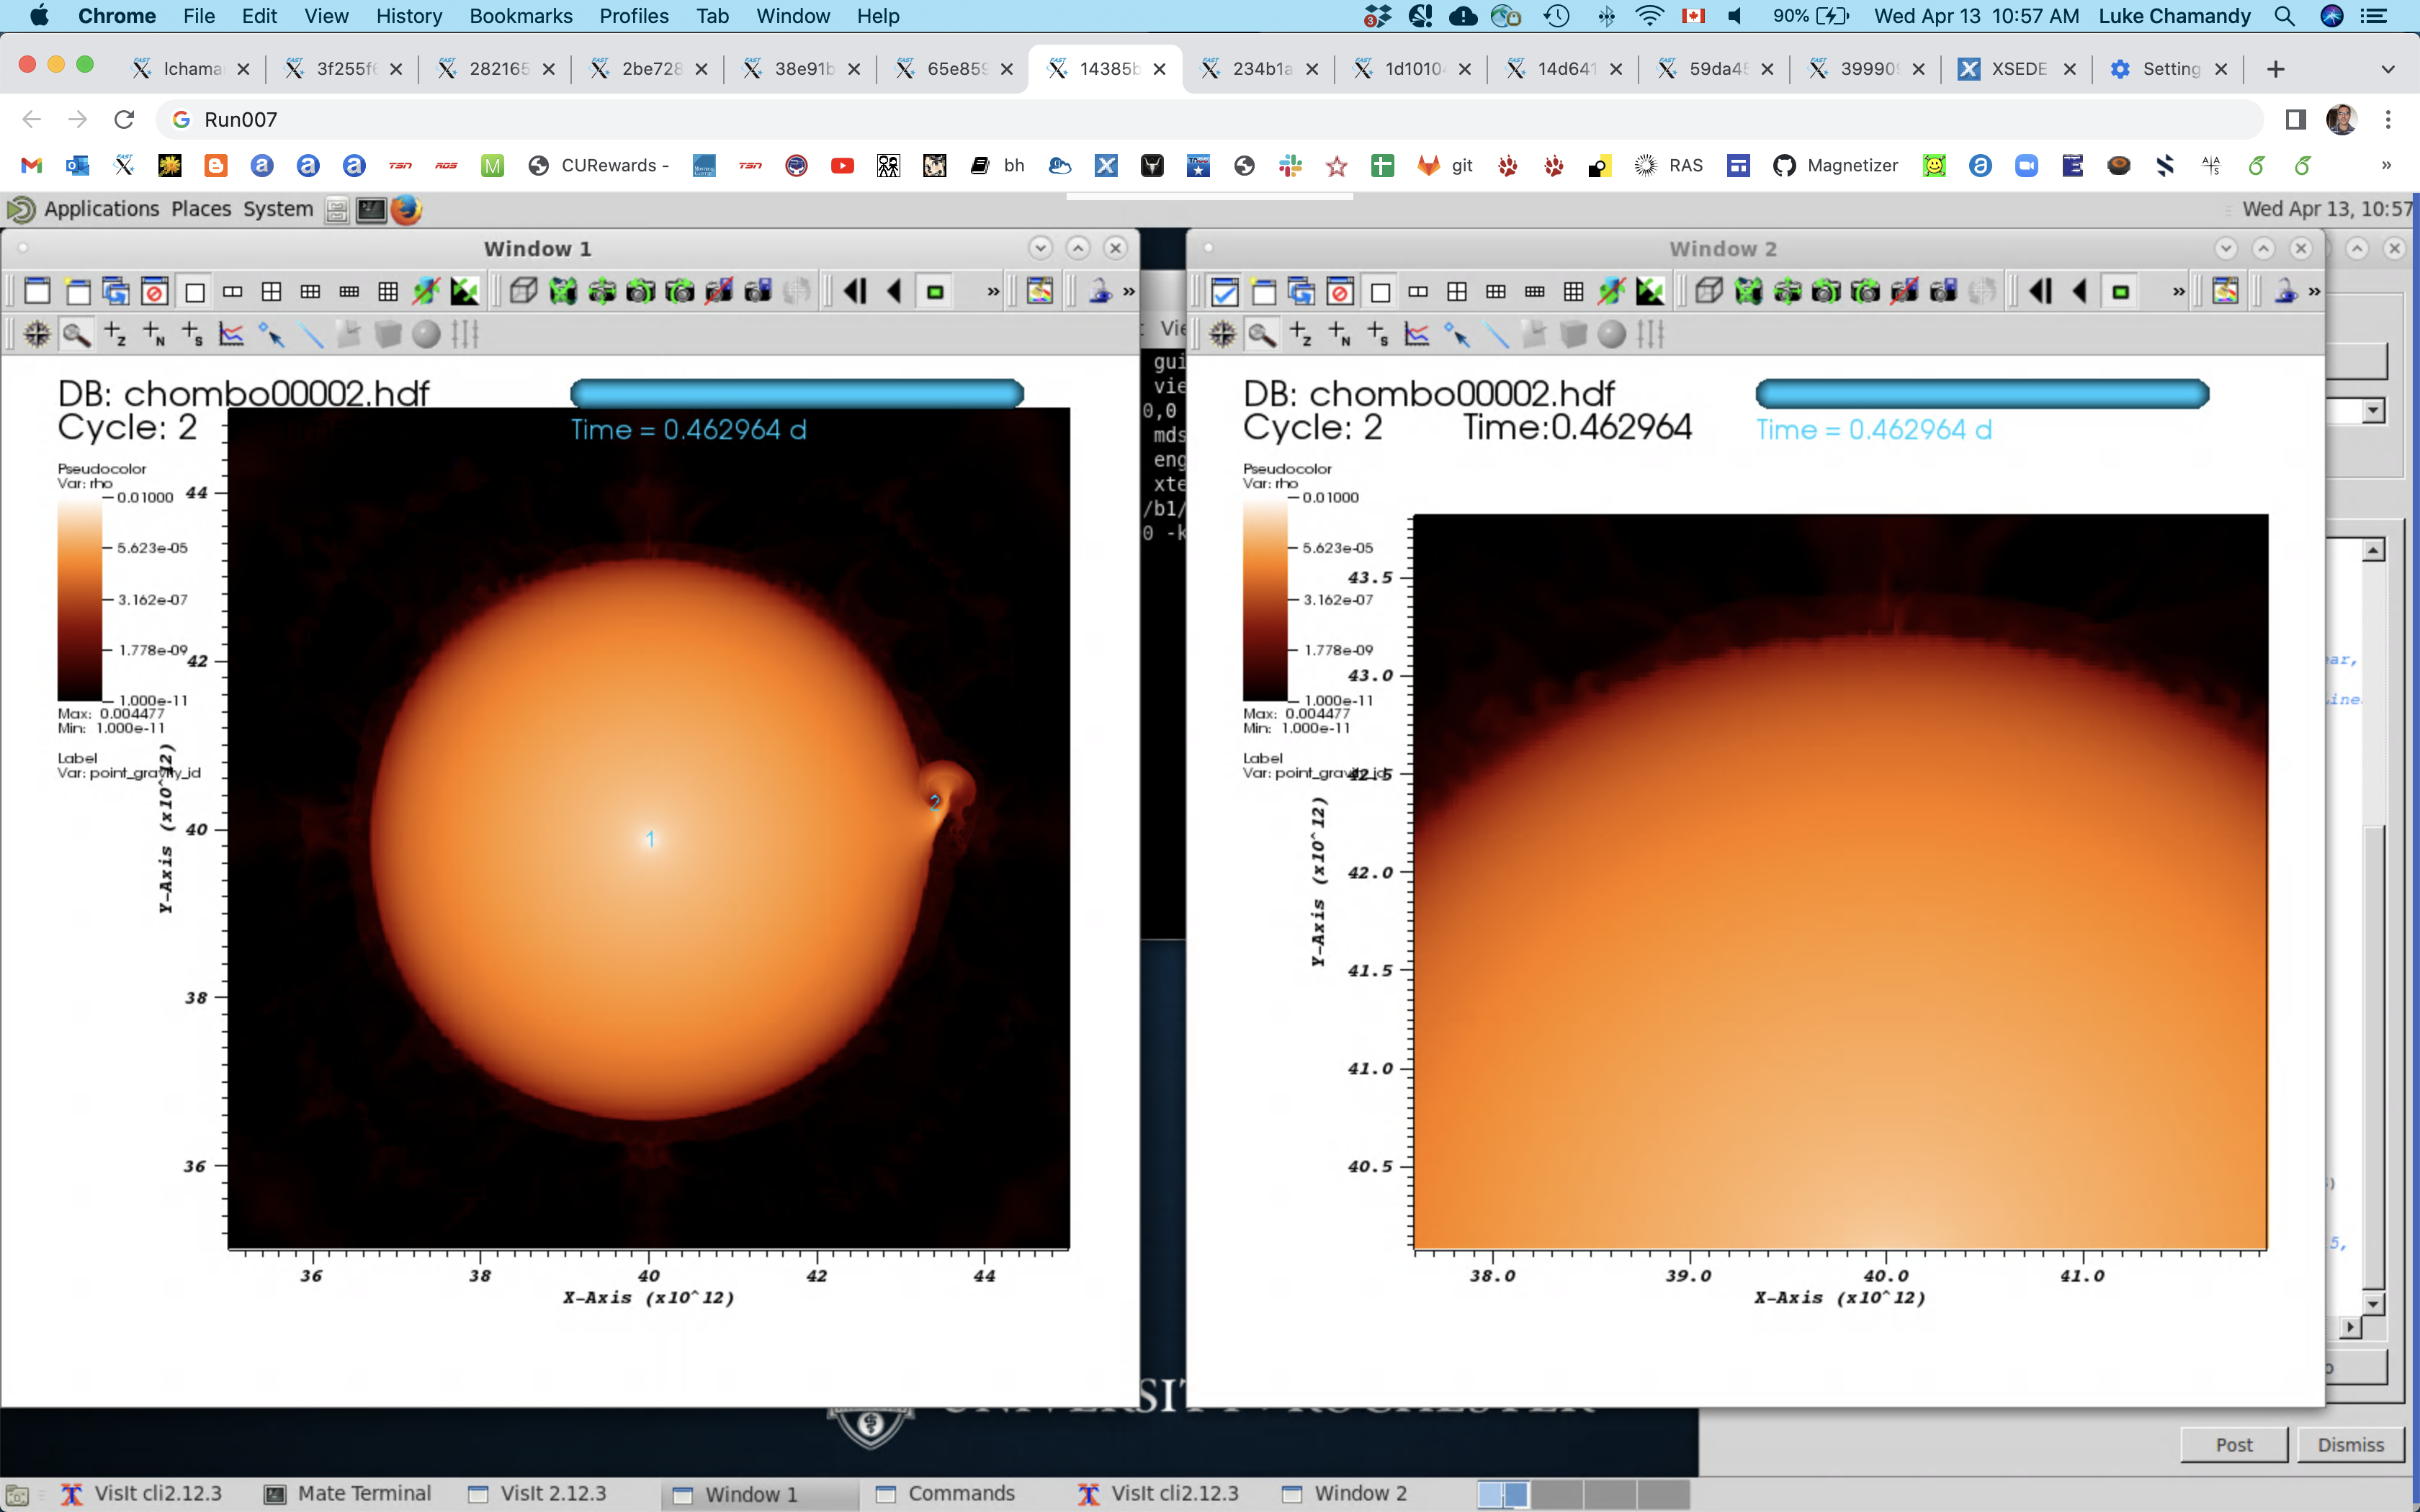The image size is (2420, 1512).
Task: Check the active window box in Window 1
Action: pyautogui.click(x=38, y=291)
